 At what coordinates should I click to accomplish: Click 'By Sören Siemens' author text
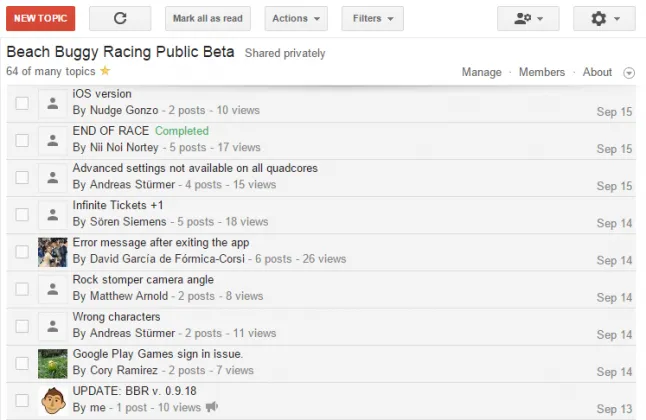pyautogui.click(x=119, y=222)
